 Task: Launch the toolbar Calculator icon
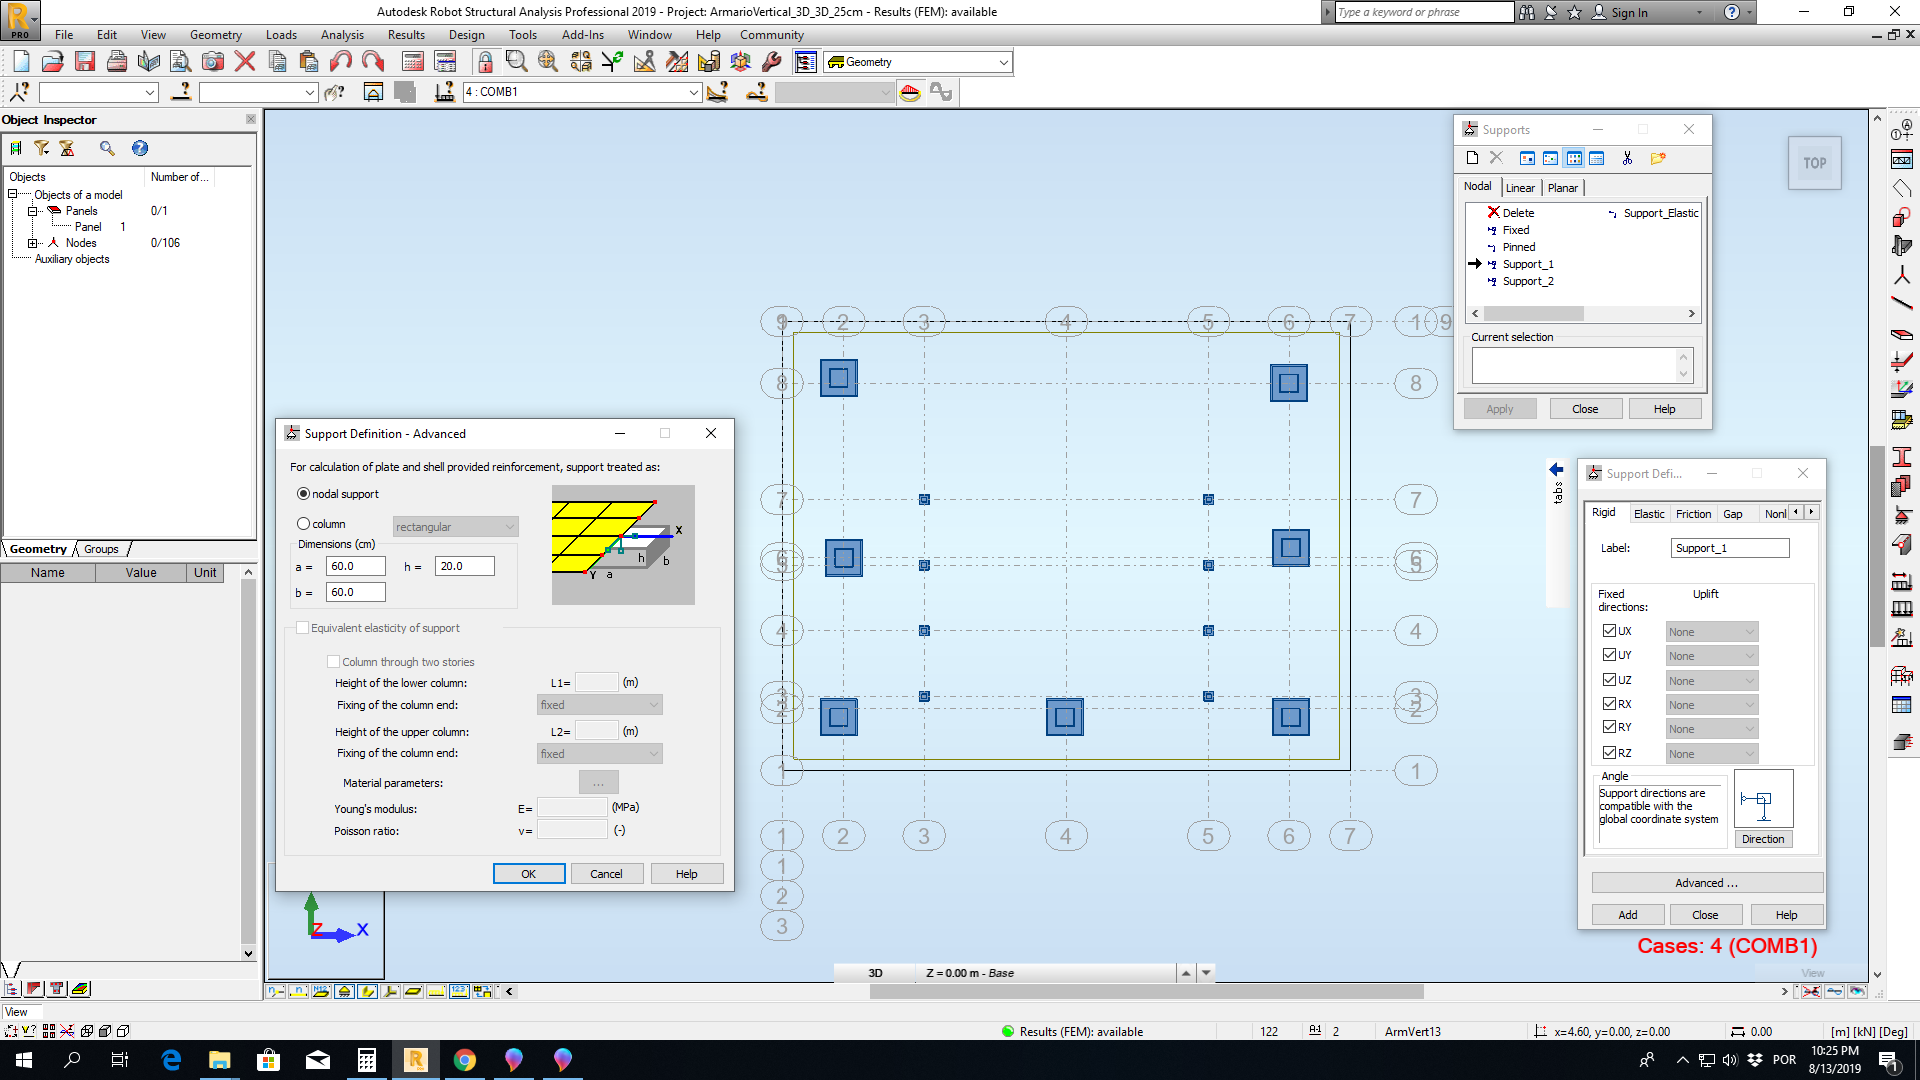(410, 61)
